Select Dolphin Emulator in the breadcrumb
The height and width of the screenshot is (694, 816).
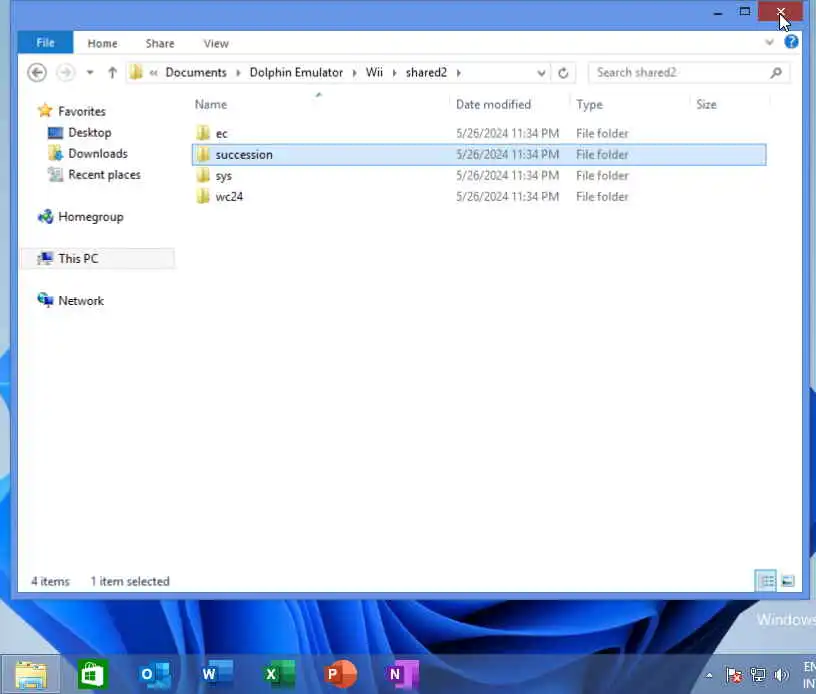296,72
